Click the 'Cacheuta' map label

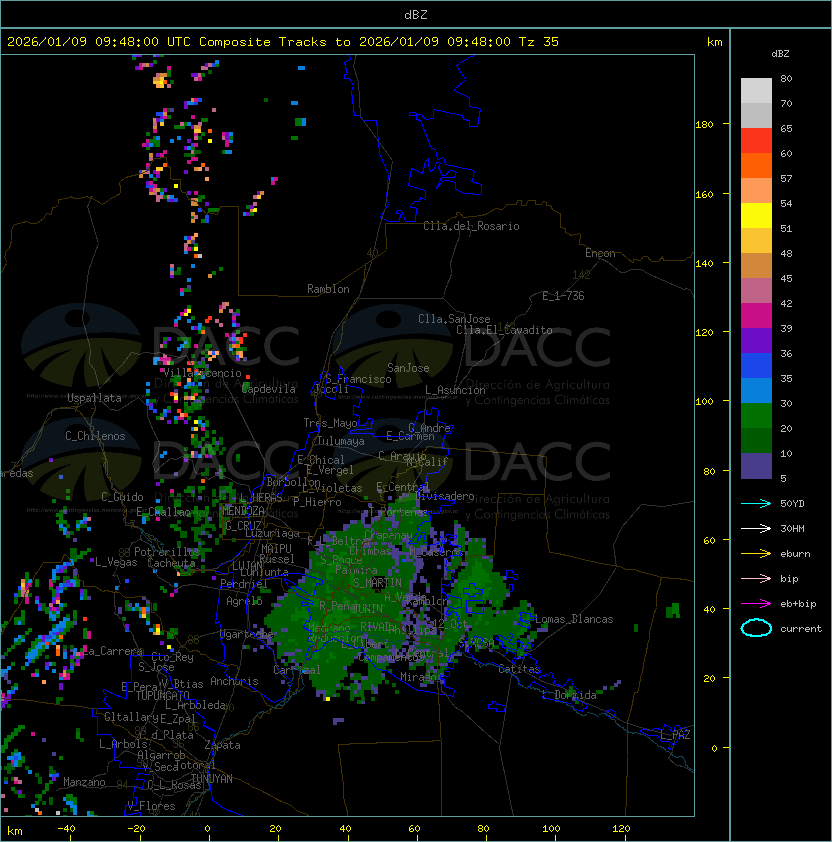point(171,563)
